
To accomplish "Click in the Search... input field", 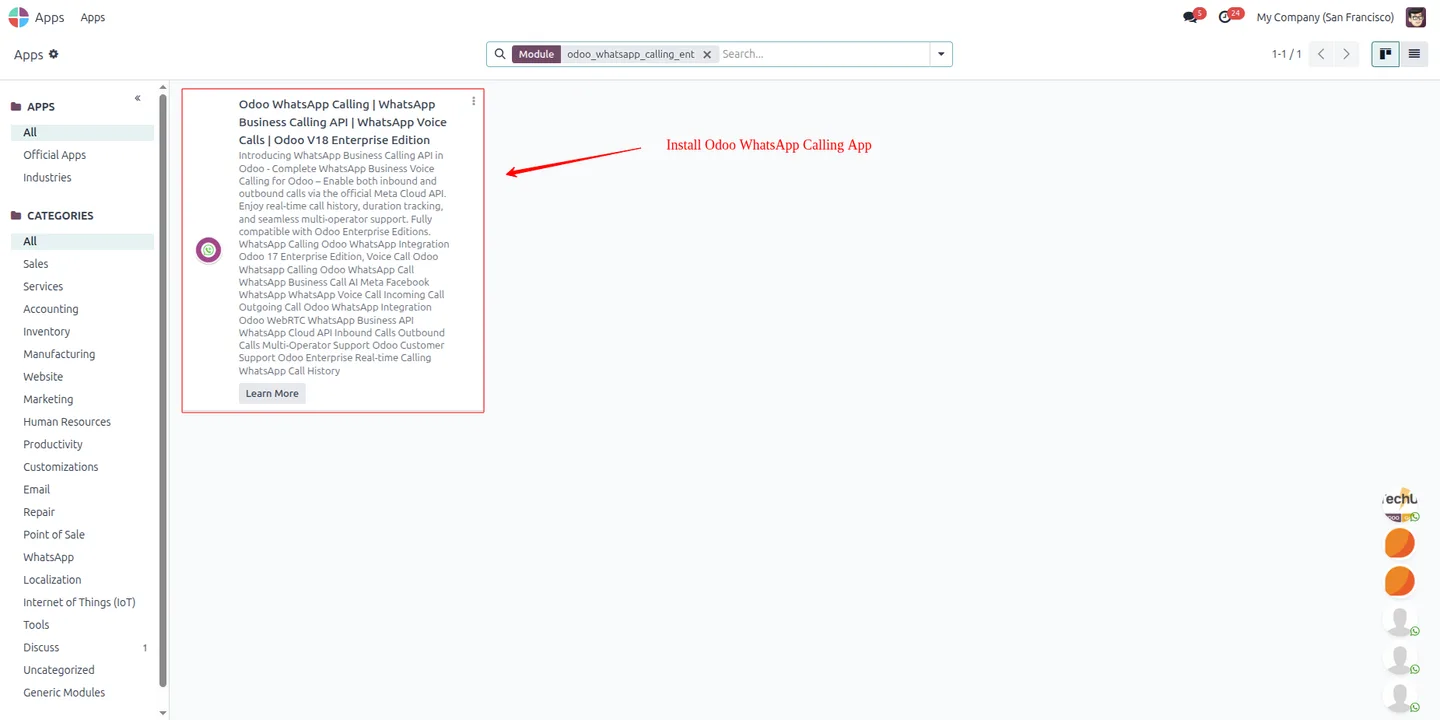I will click(823, 54).
